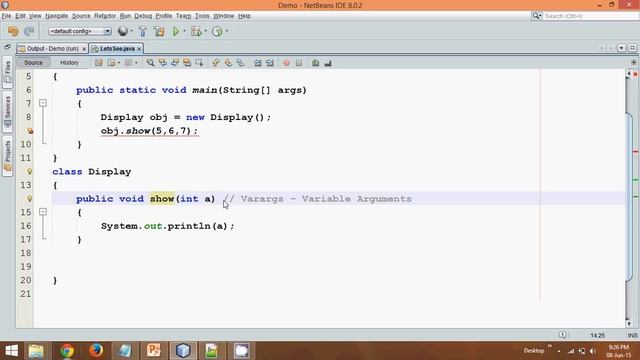The image size is (640, 360).
Task: Switch to the Source view
Action: 33,62
